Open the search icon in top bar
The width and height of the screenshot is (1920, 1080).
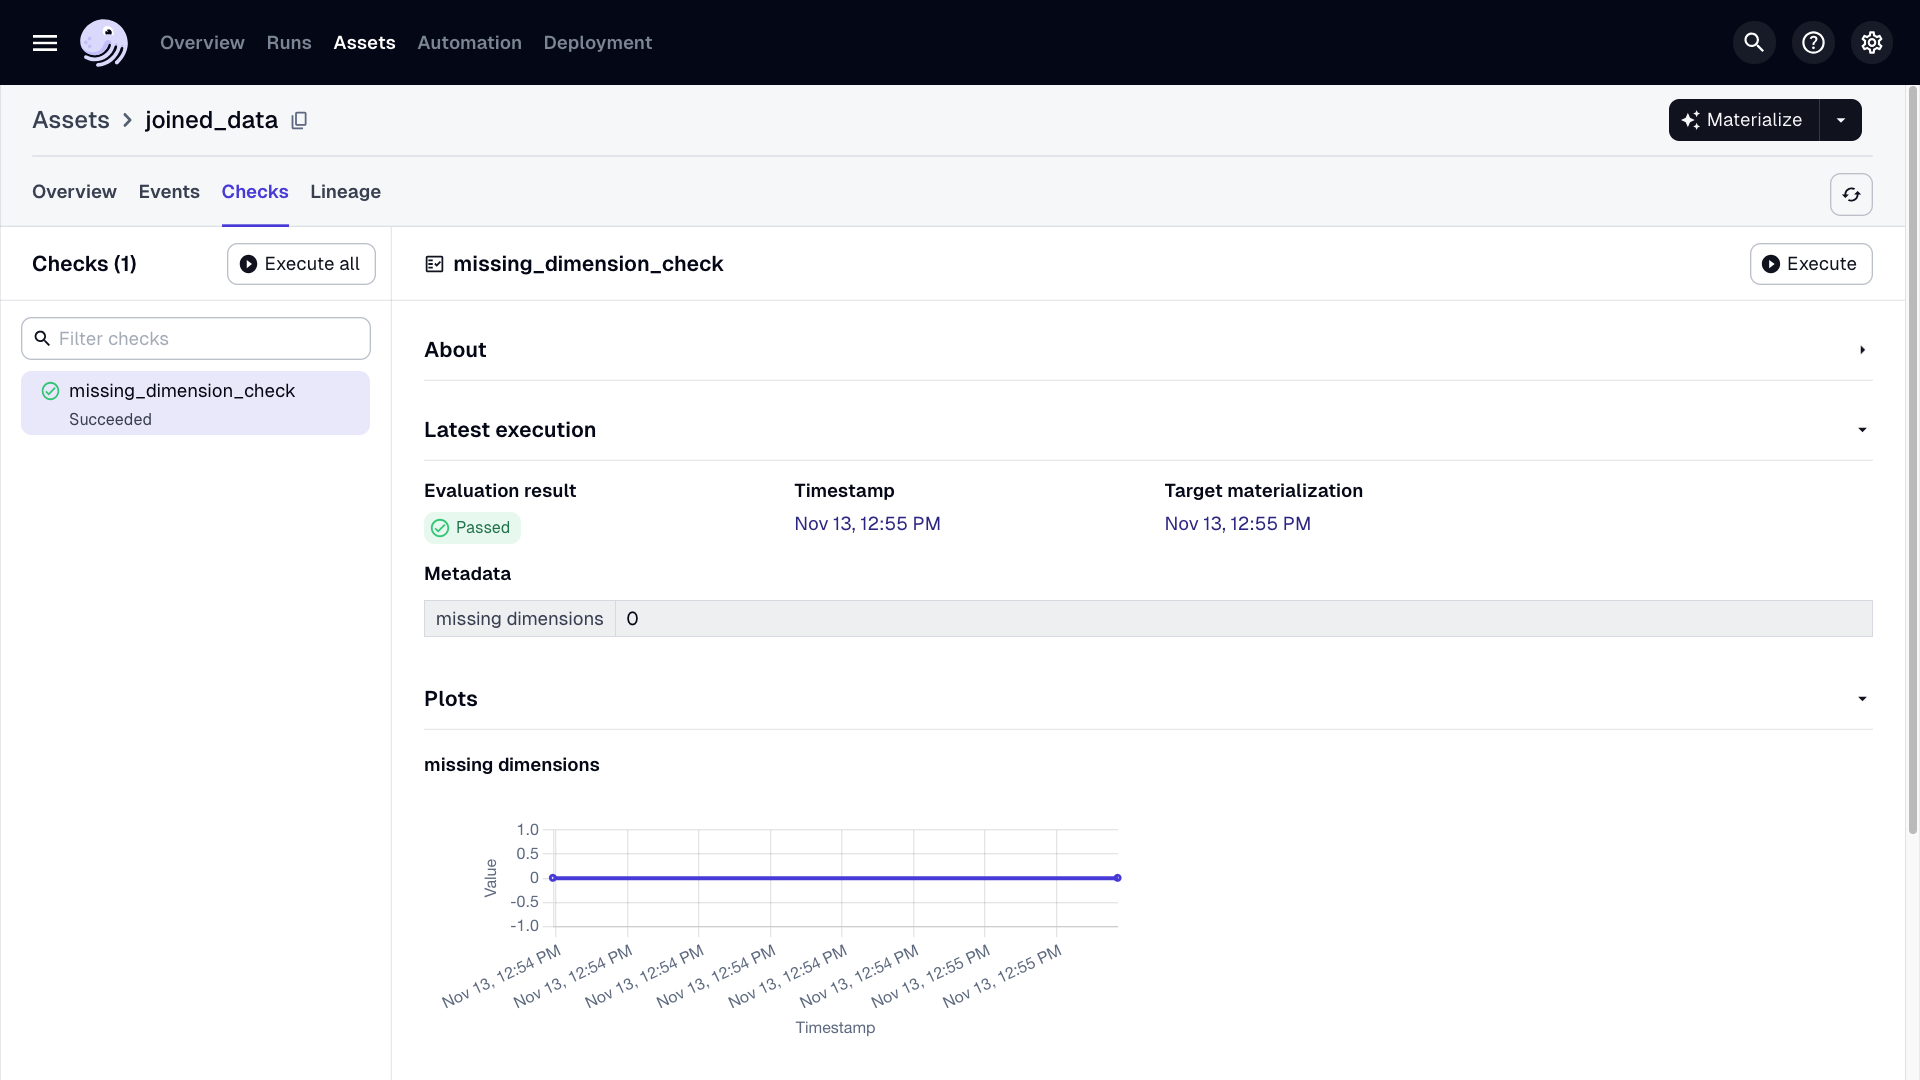pyautogui.click(x=1753, y=43)
